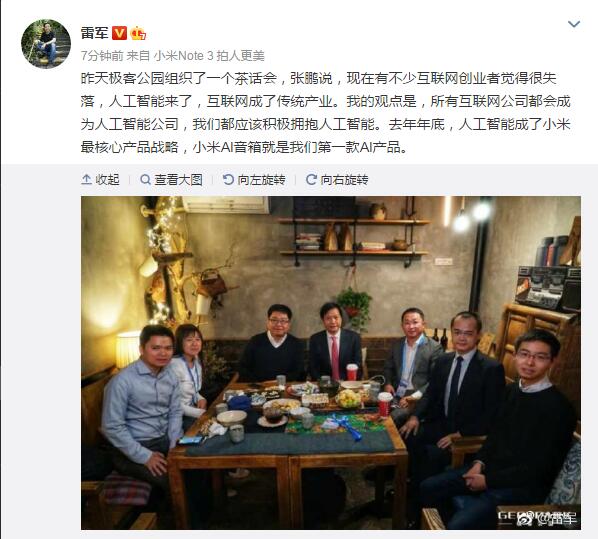Collapse the image via 收起 label
Viewport: 598px width, 539px height.
[x=107, y=180]
